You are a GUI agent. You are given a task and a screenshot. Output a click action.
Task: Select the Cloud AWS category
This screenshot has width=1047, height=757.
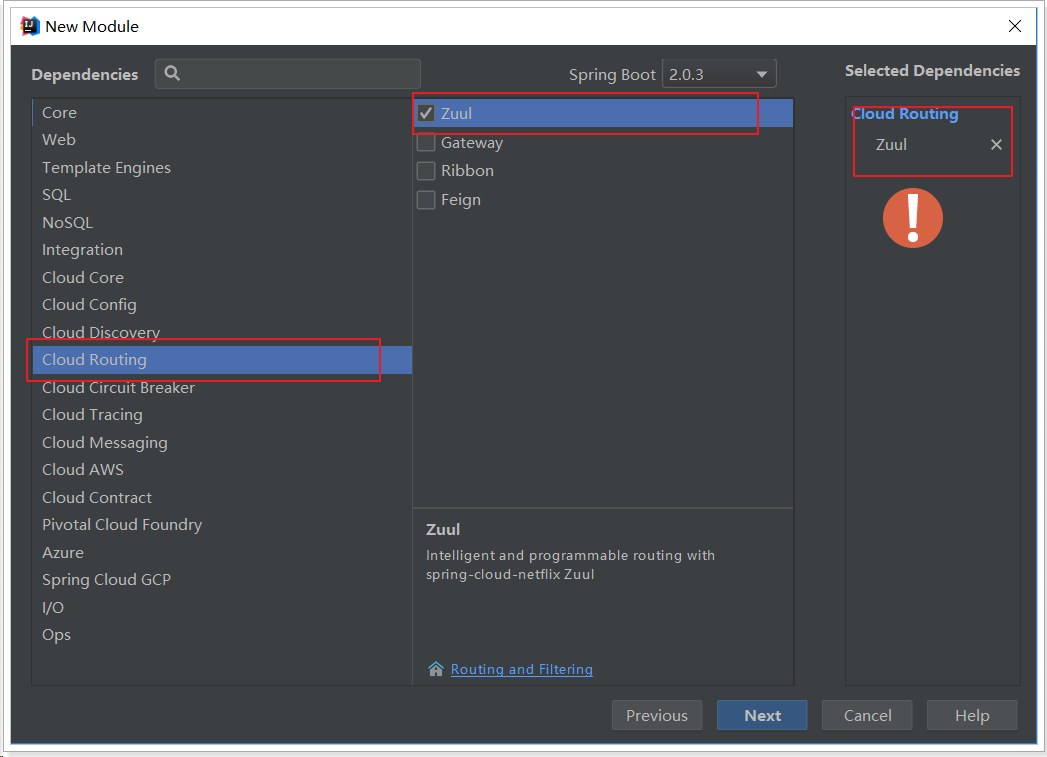pos(222,470)
